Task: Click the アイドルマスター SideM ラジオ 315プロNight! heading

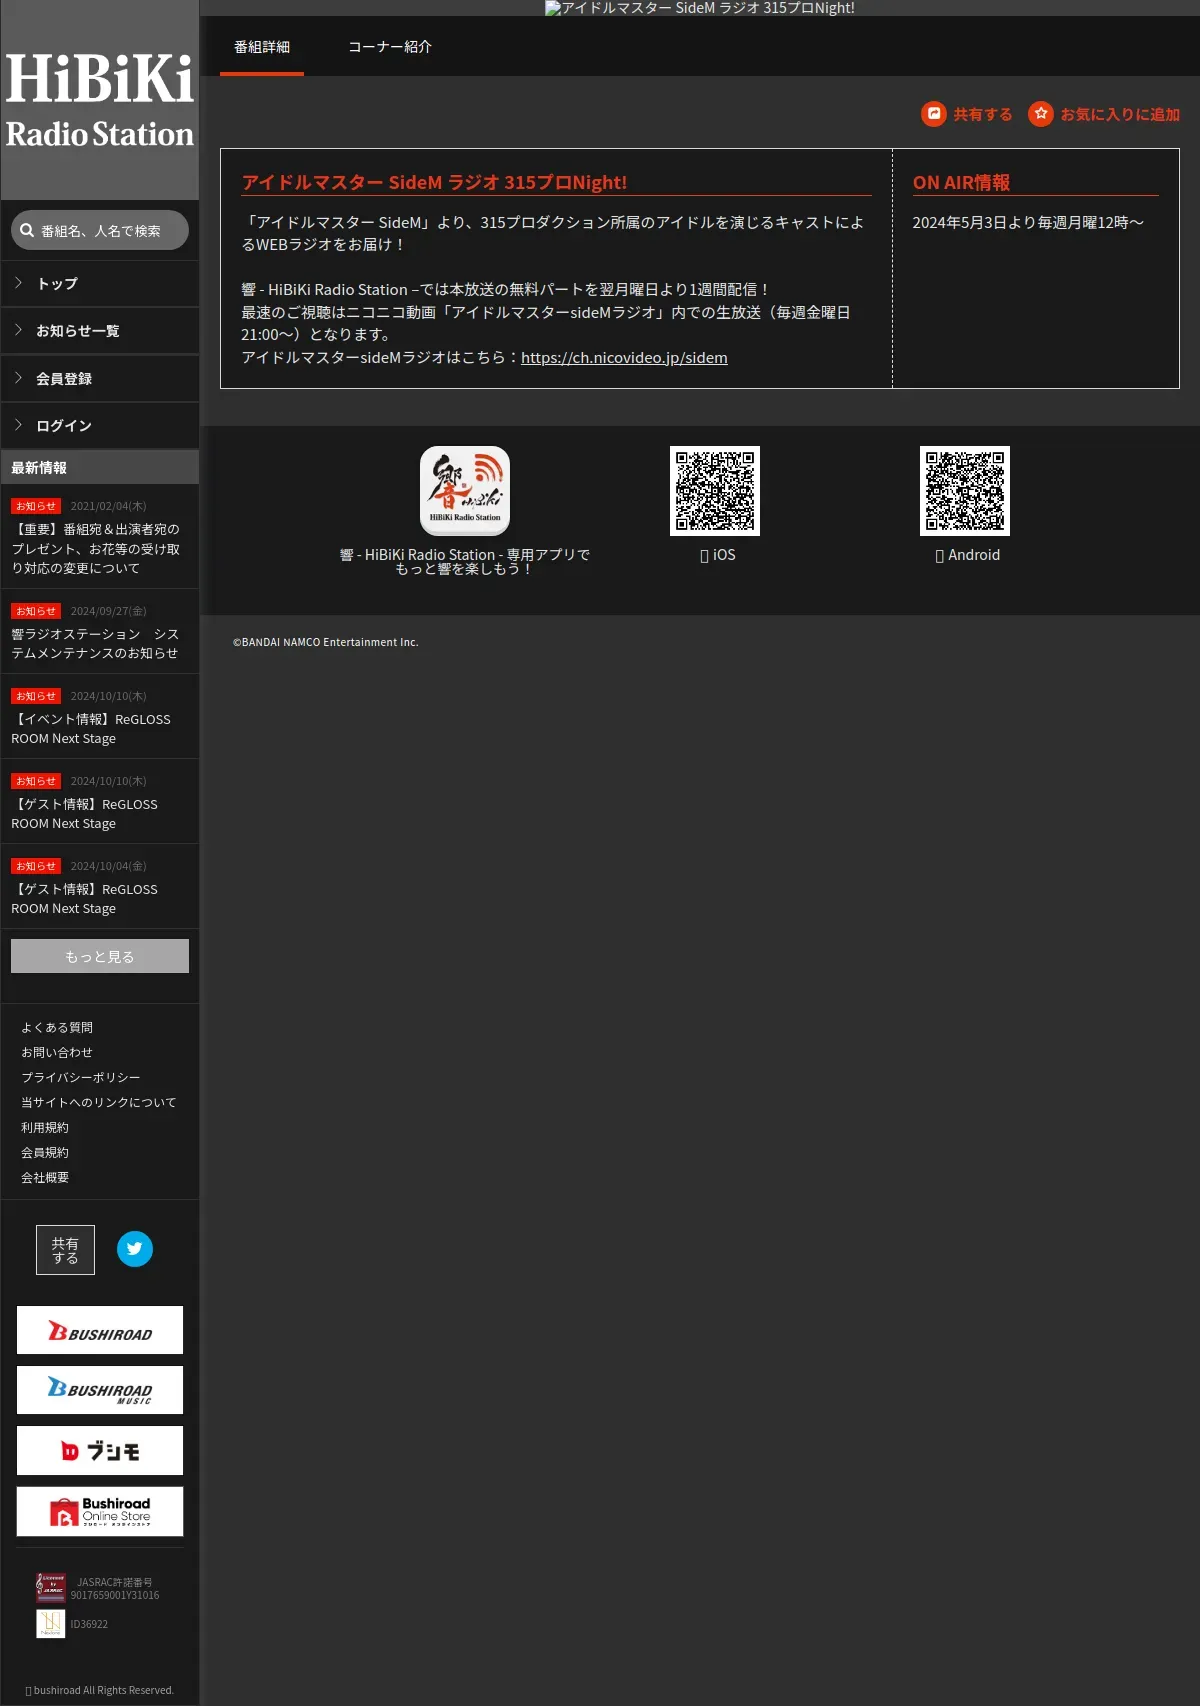Action: tap(434, 183)
